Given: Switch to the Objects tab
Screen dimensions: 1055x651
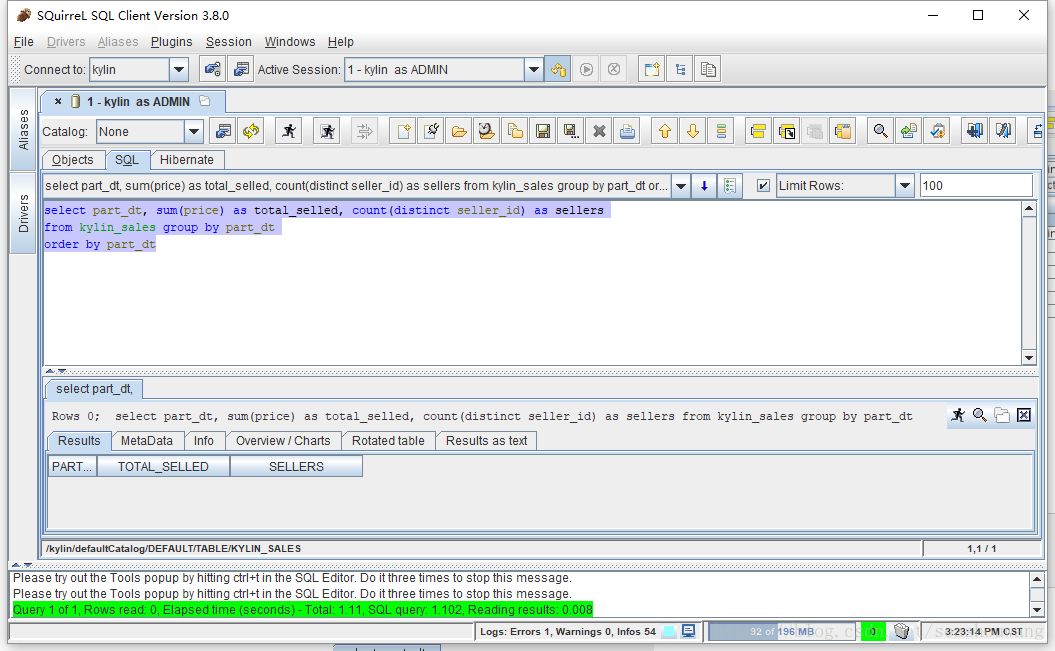Looking at the screenshot, I should tap(73, 160).
